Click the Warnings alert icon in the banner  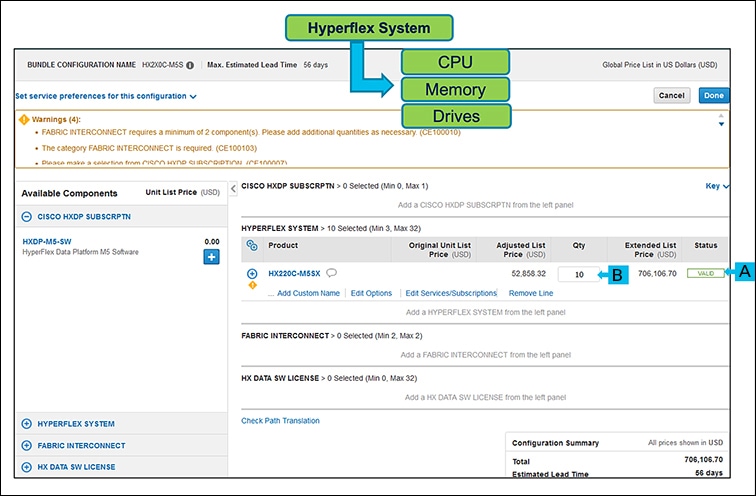coord(24,119)
